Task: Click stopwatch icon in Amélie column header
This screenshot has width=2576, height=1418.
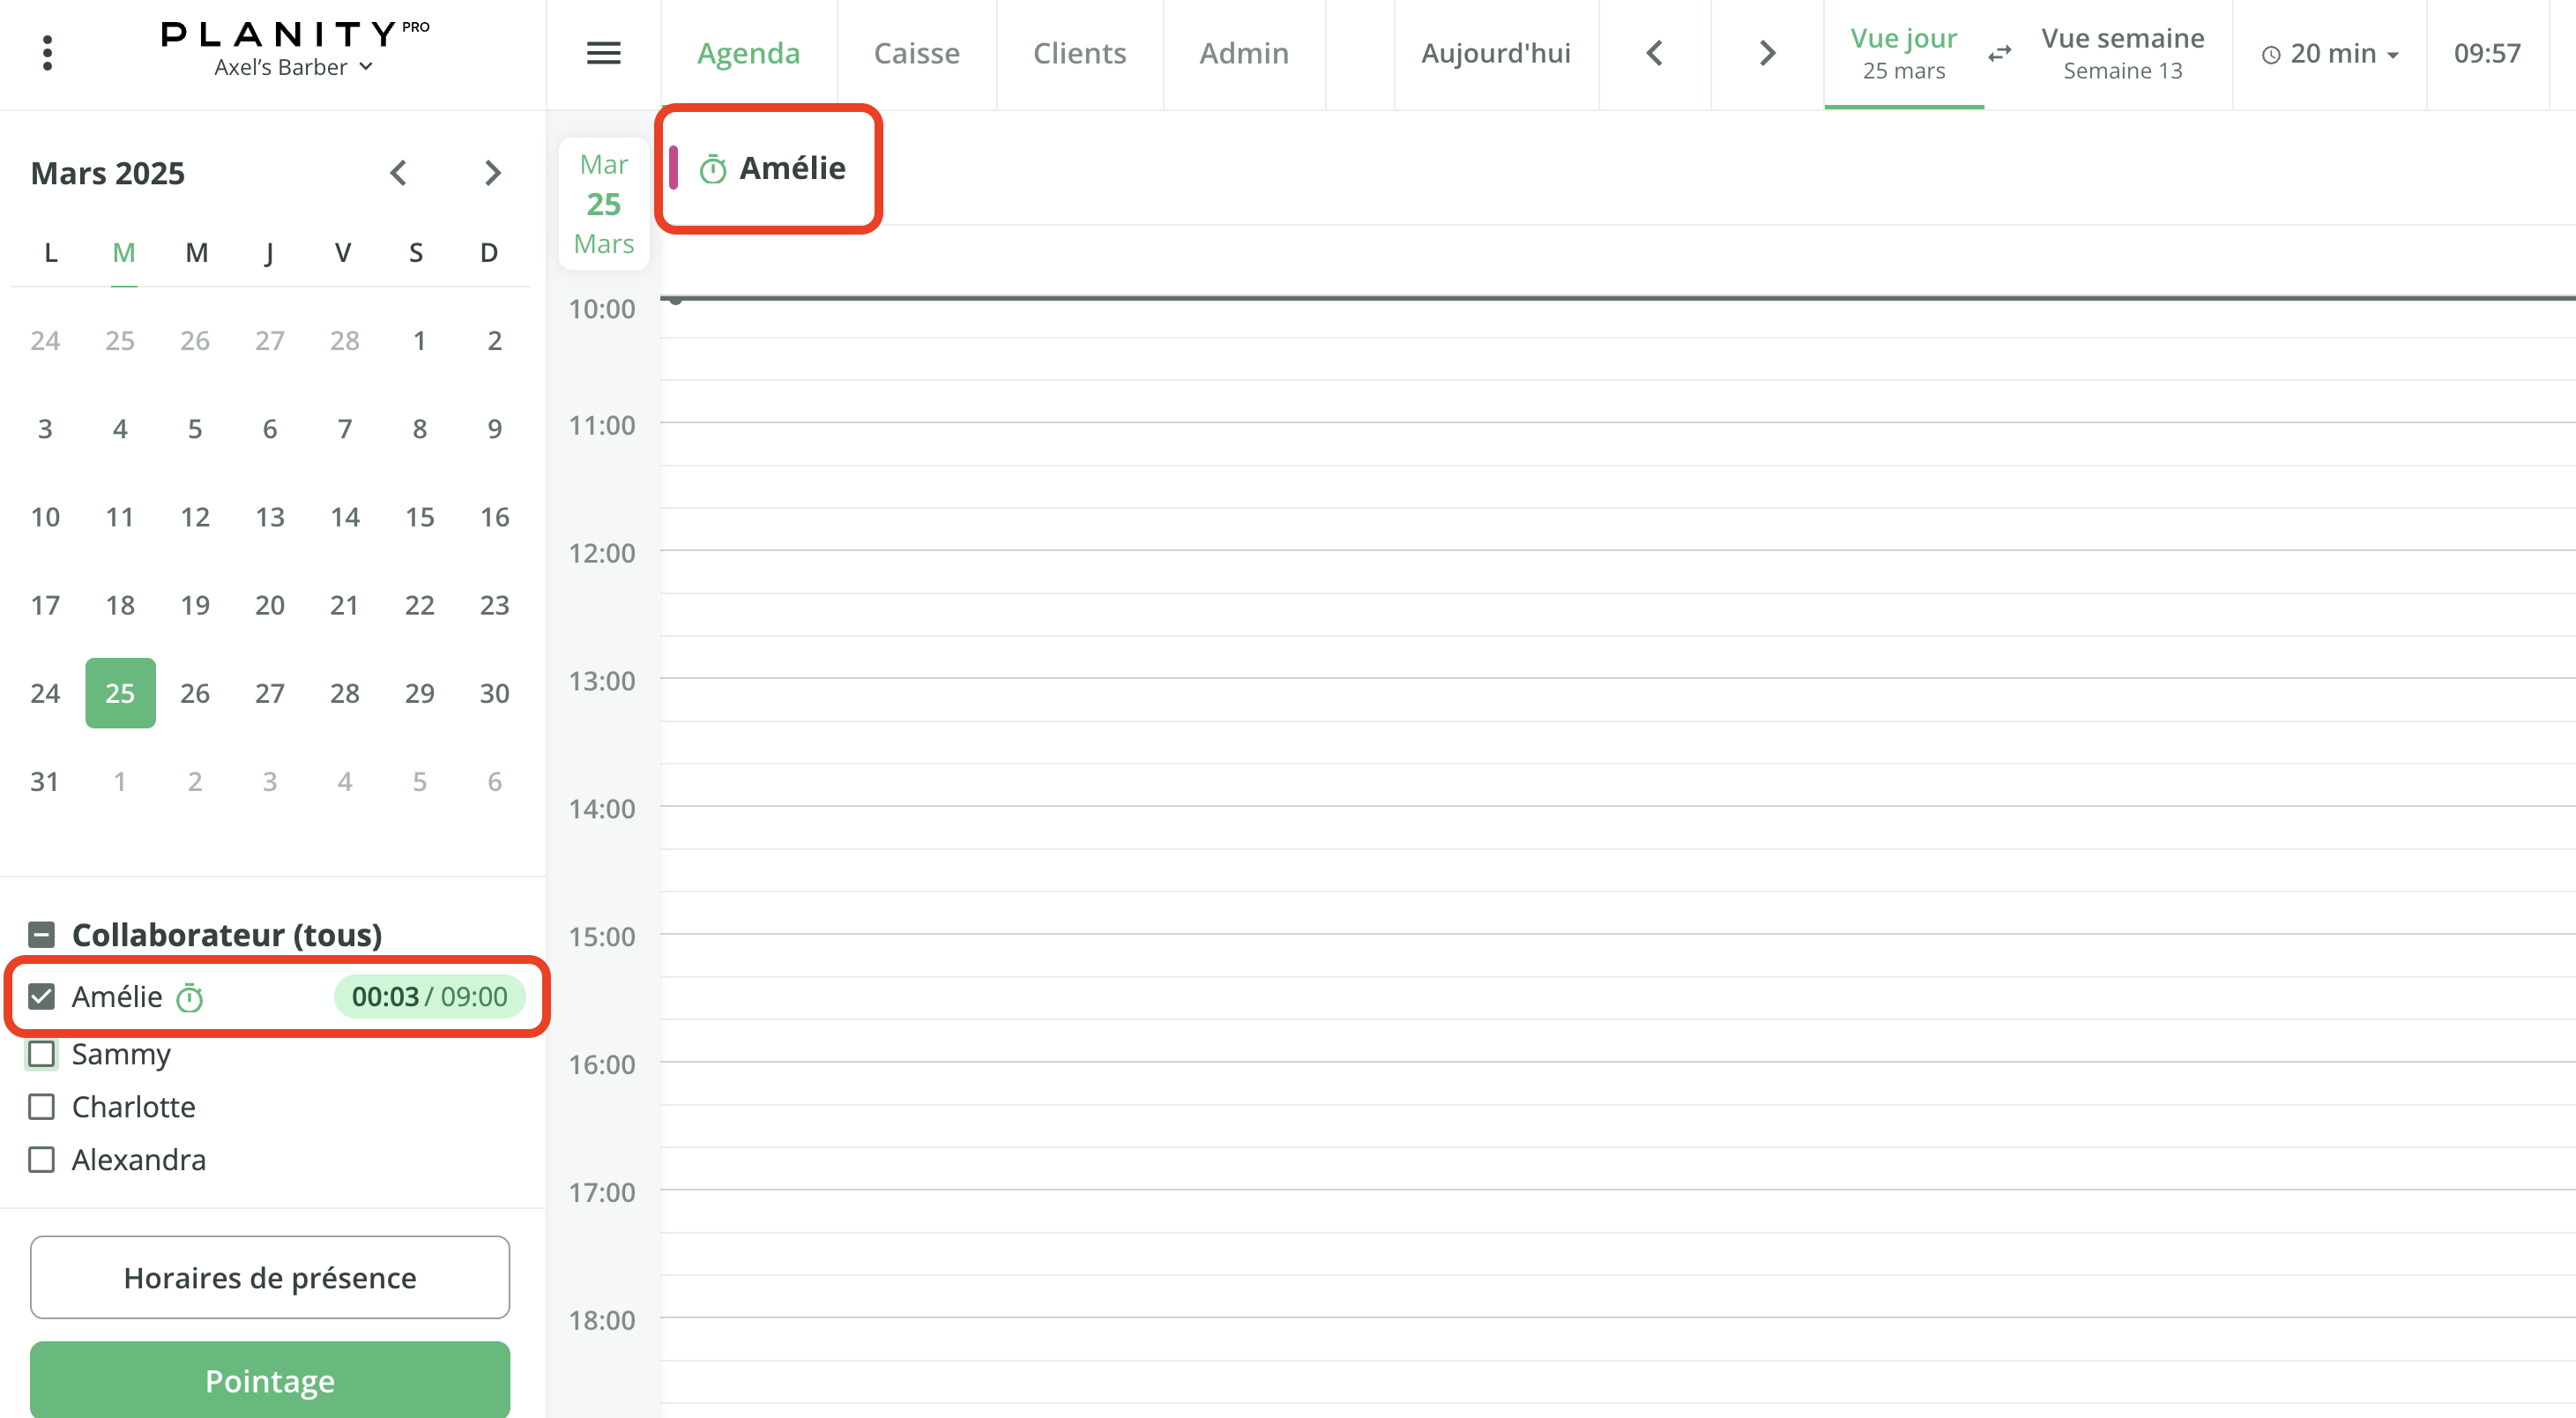Action: [x=712, y=170]
